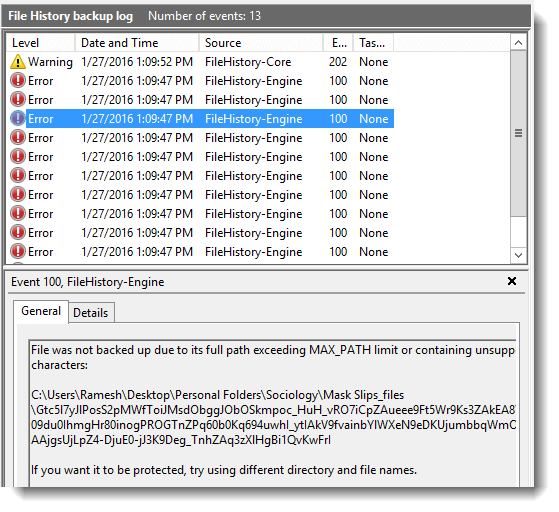This screenshot has width=559, height=512.
Task: Click the red error icon in the first Error row
Action: pos(18,81)
